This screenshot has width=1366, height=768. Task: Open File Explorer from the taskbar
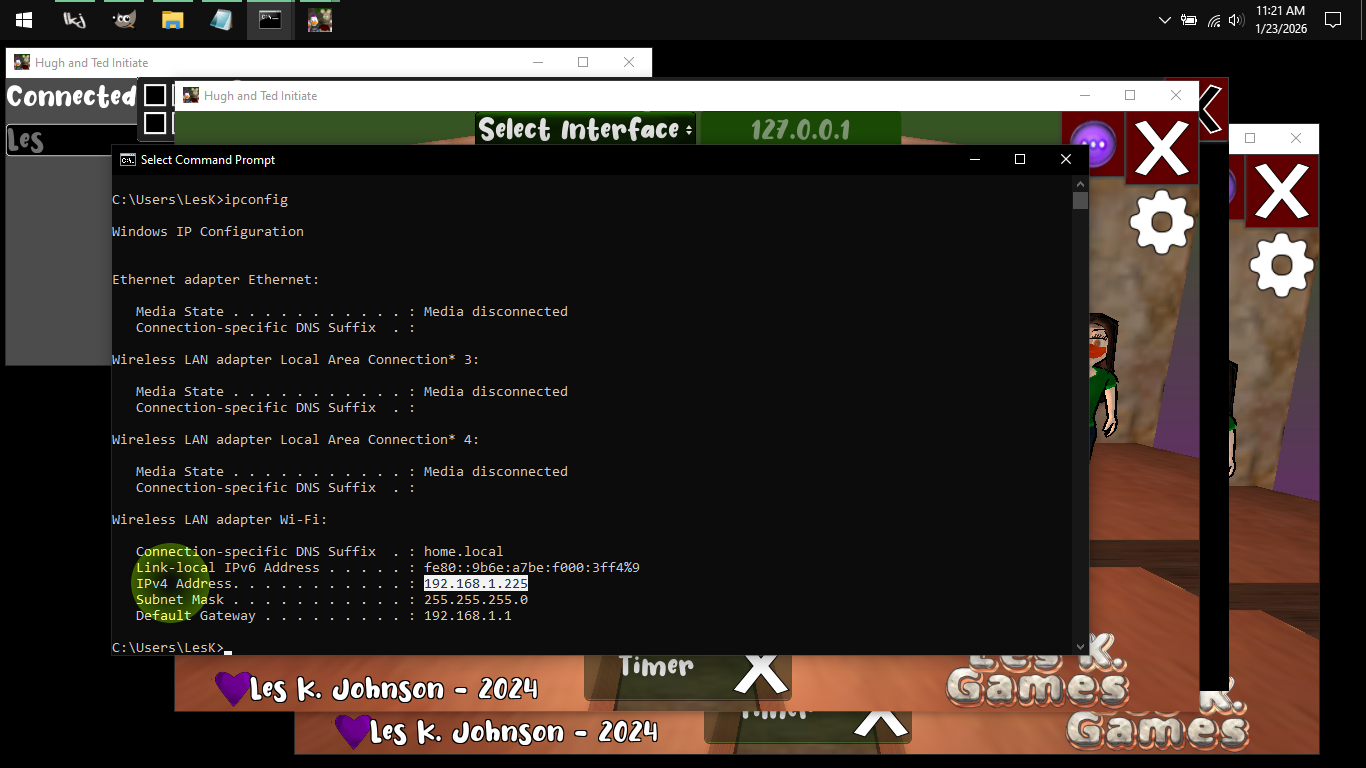[x=173, y=20]
